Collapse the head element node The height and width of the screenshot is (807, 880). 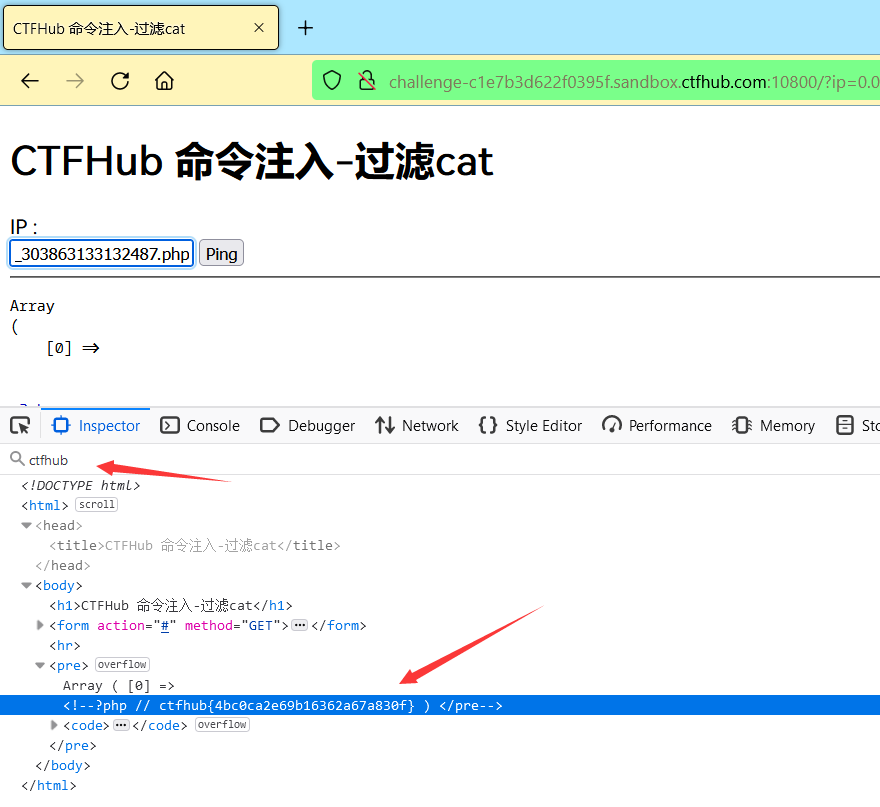pyautogui.click(x=26, y=525)
